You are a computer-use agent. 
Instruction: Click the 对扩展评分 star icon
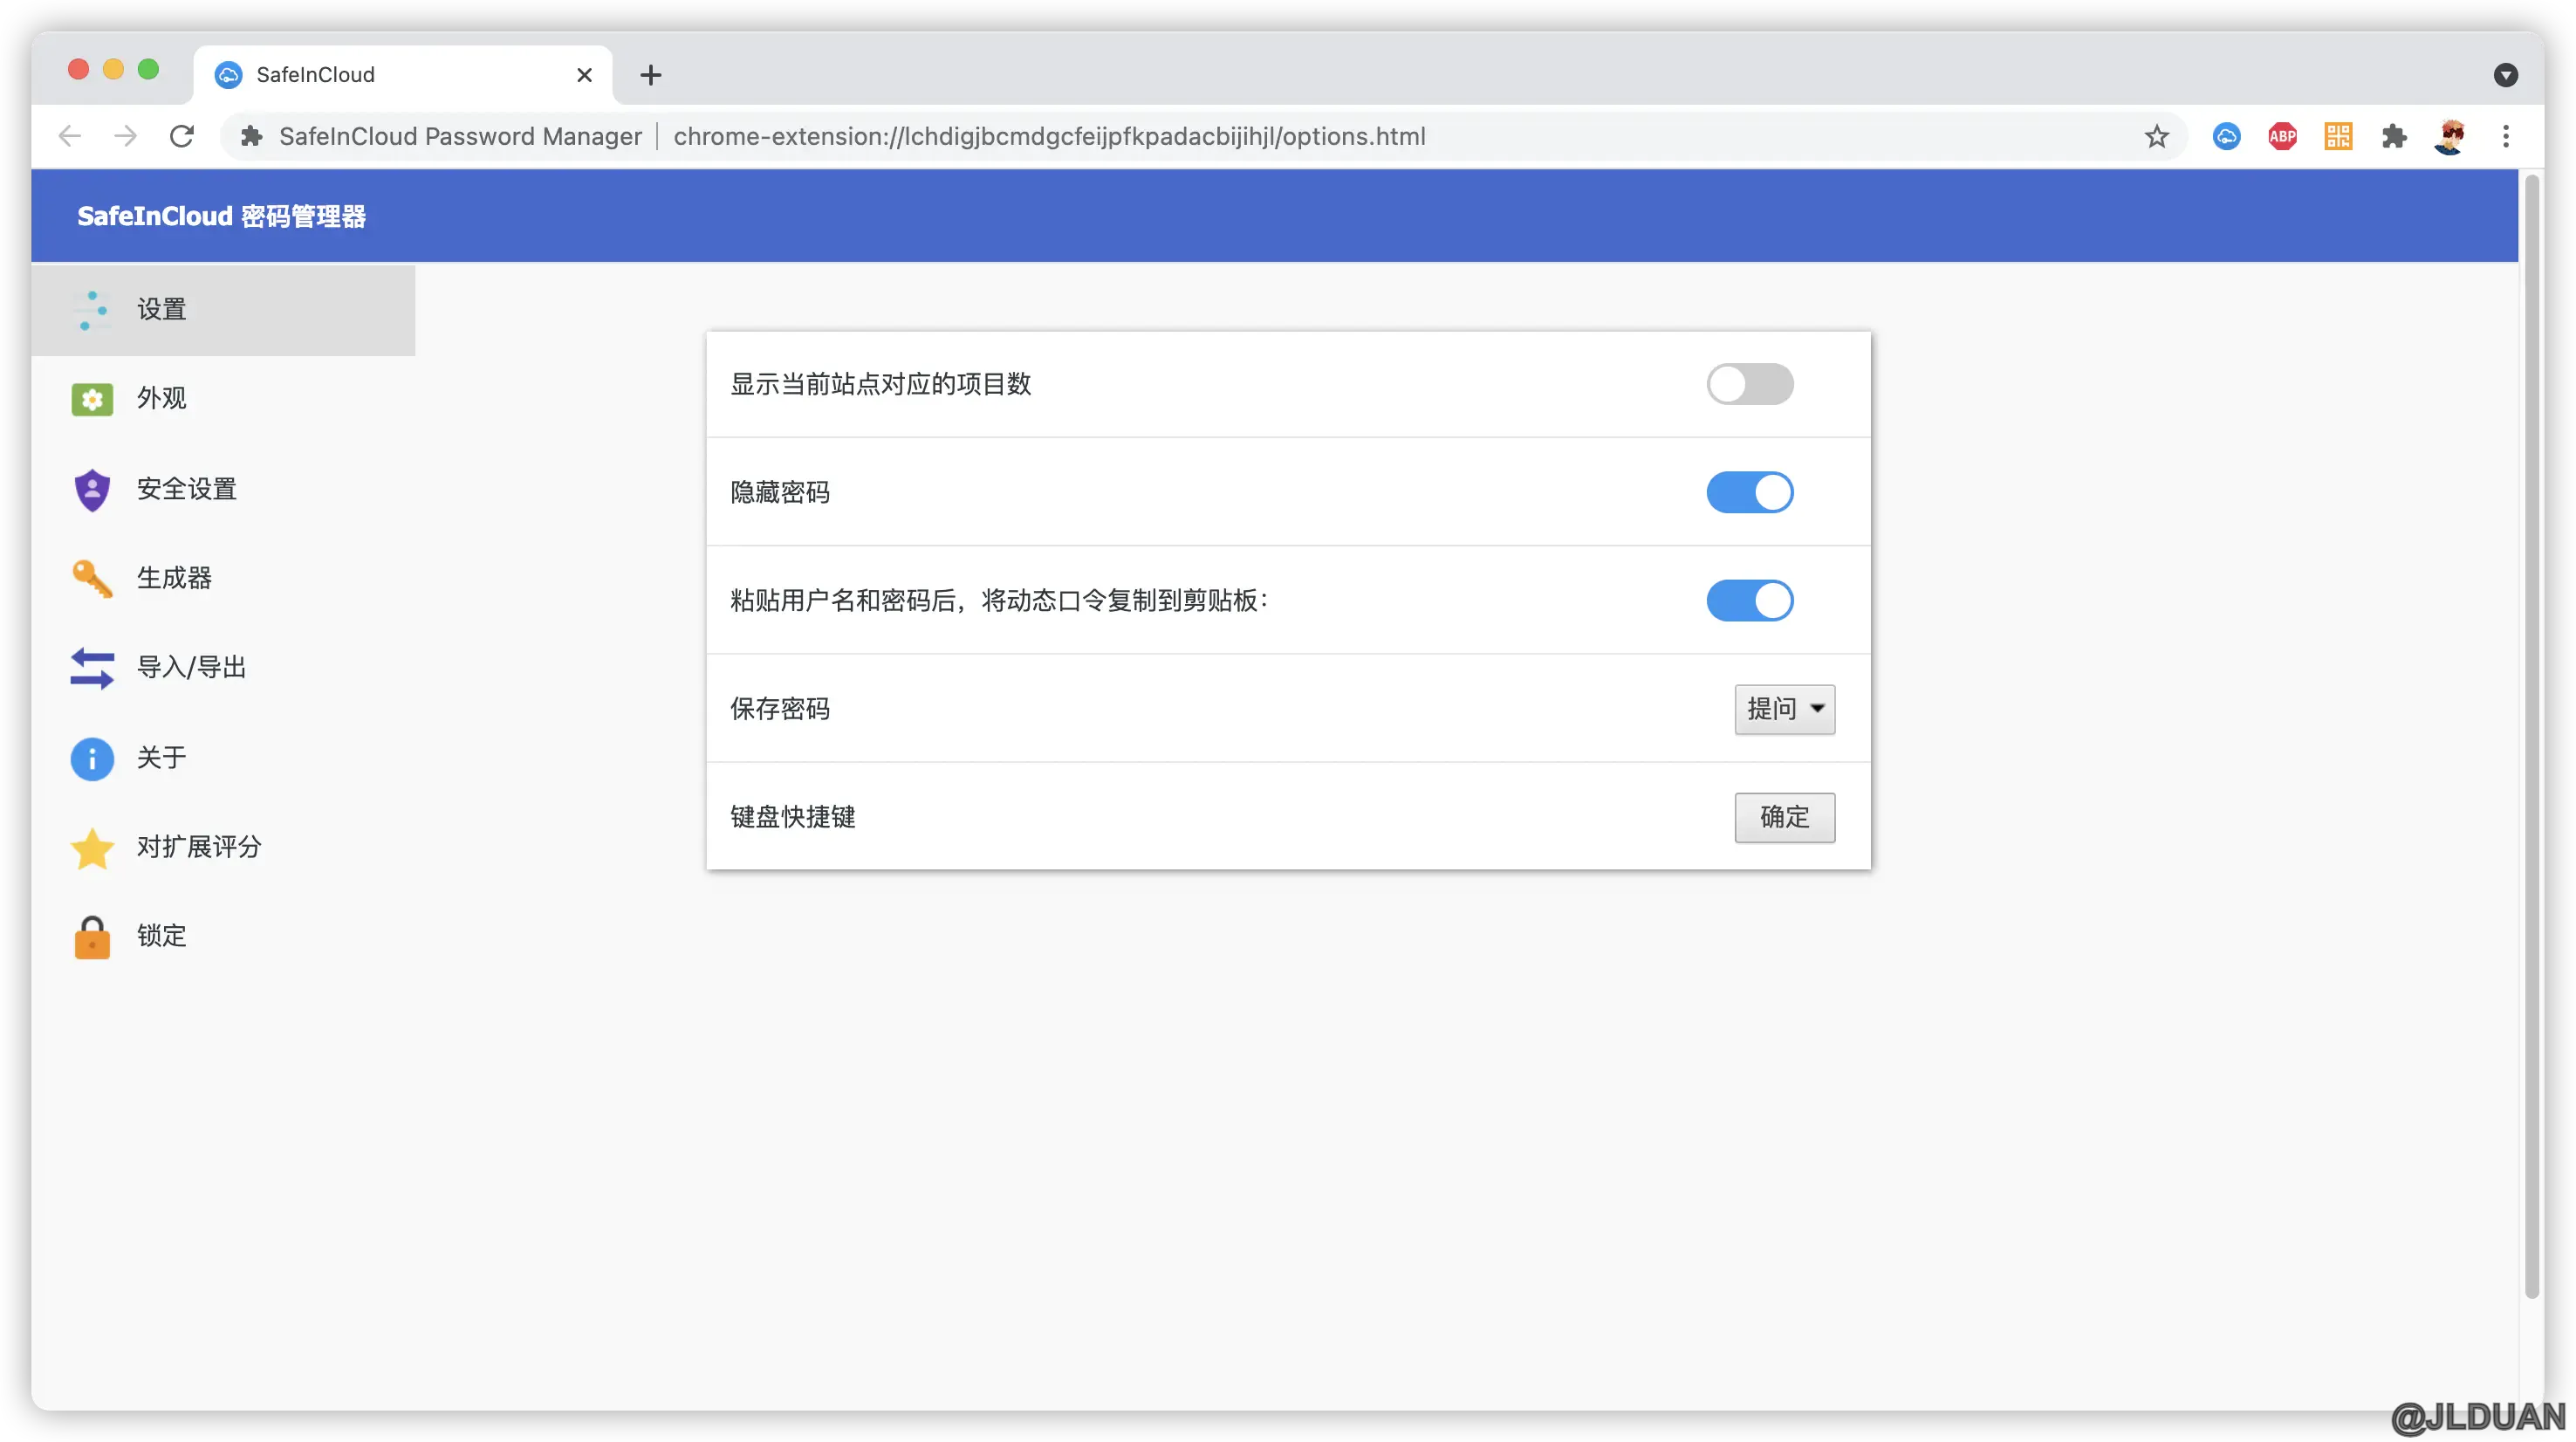tap(92, 848)
